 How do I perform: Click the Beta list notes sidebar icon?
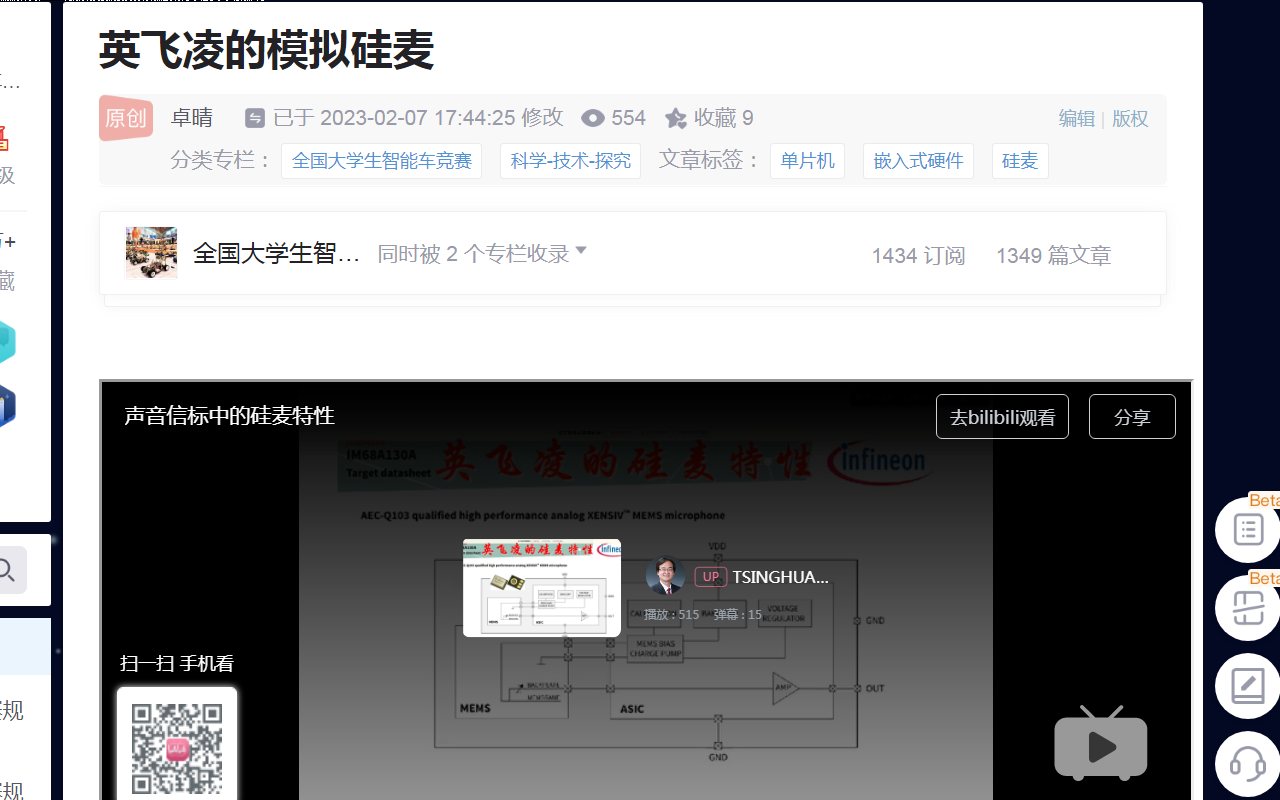(x=1248, y=530)
